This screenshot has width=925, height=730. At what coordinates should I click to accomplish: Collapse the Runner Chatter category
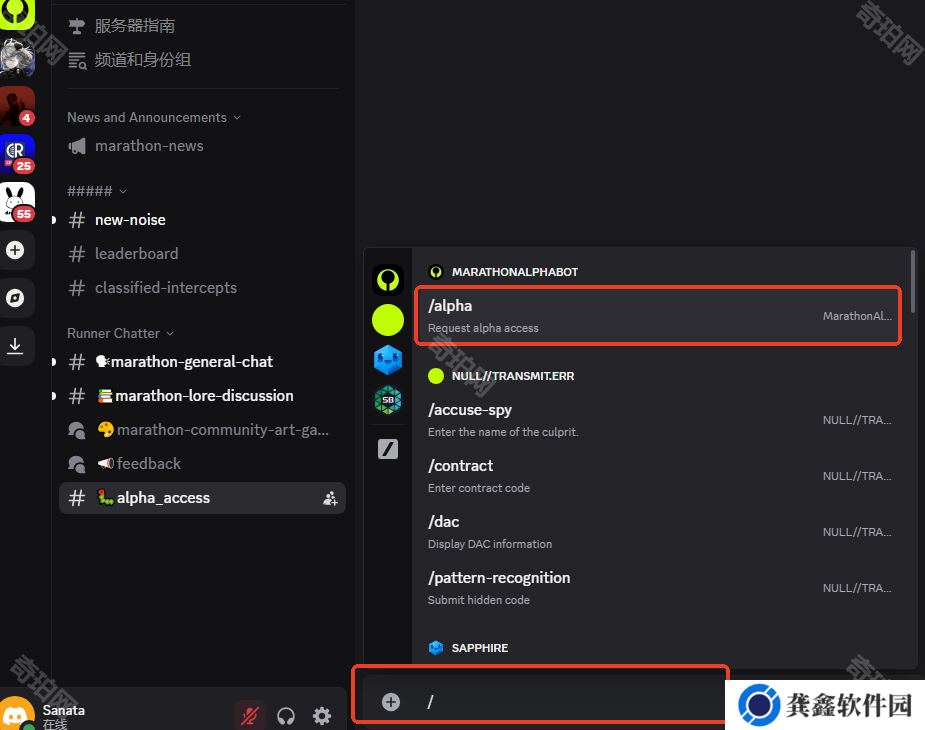click(120, 333)
